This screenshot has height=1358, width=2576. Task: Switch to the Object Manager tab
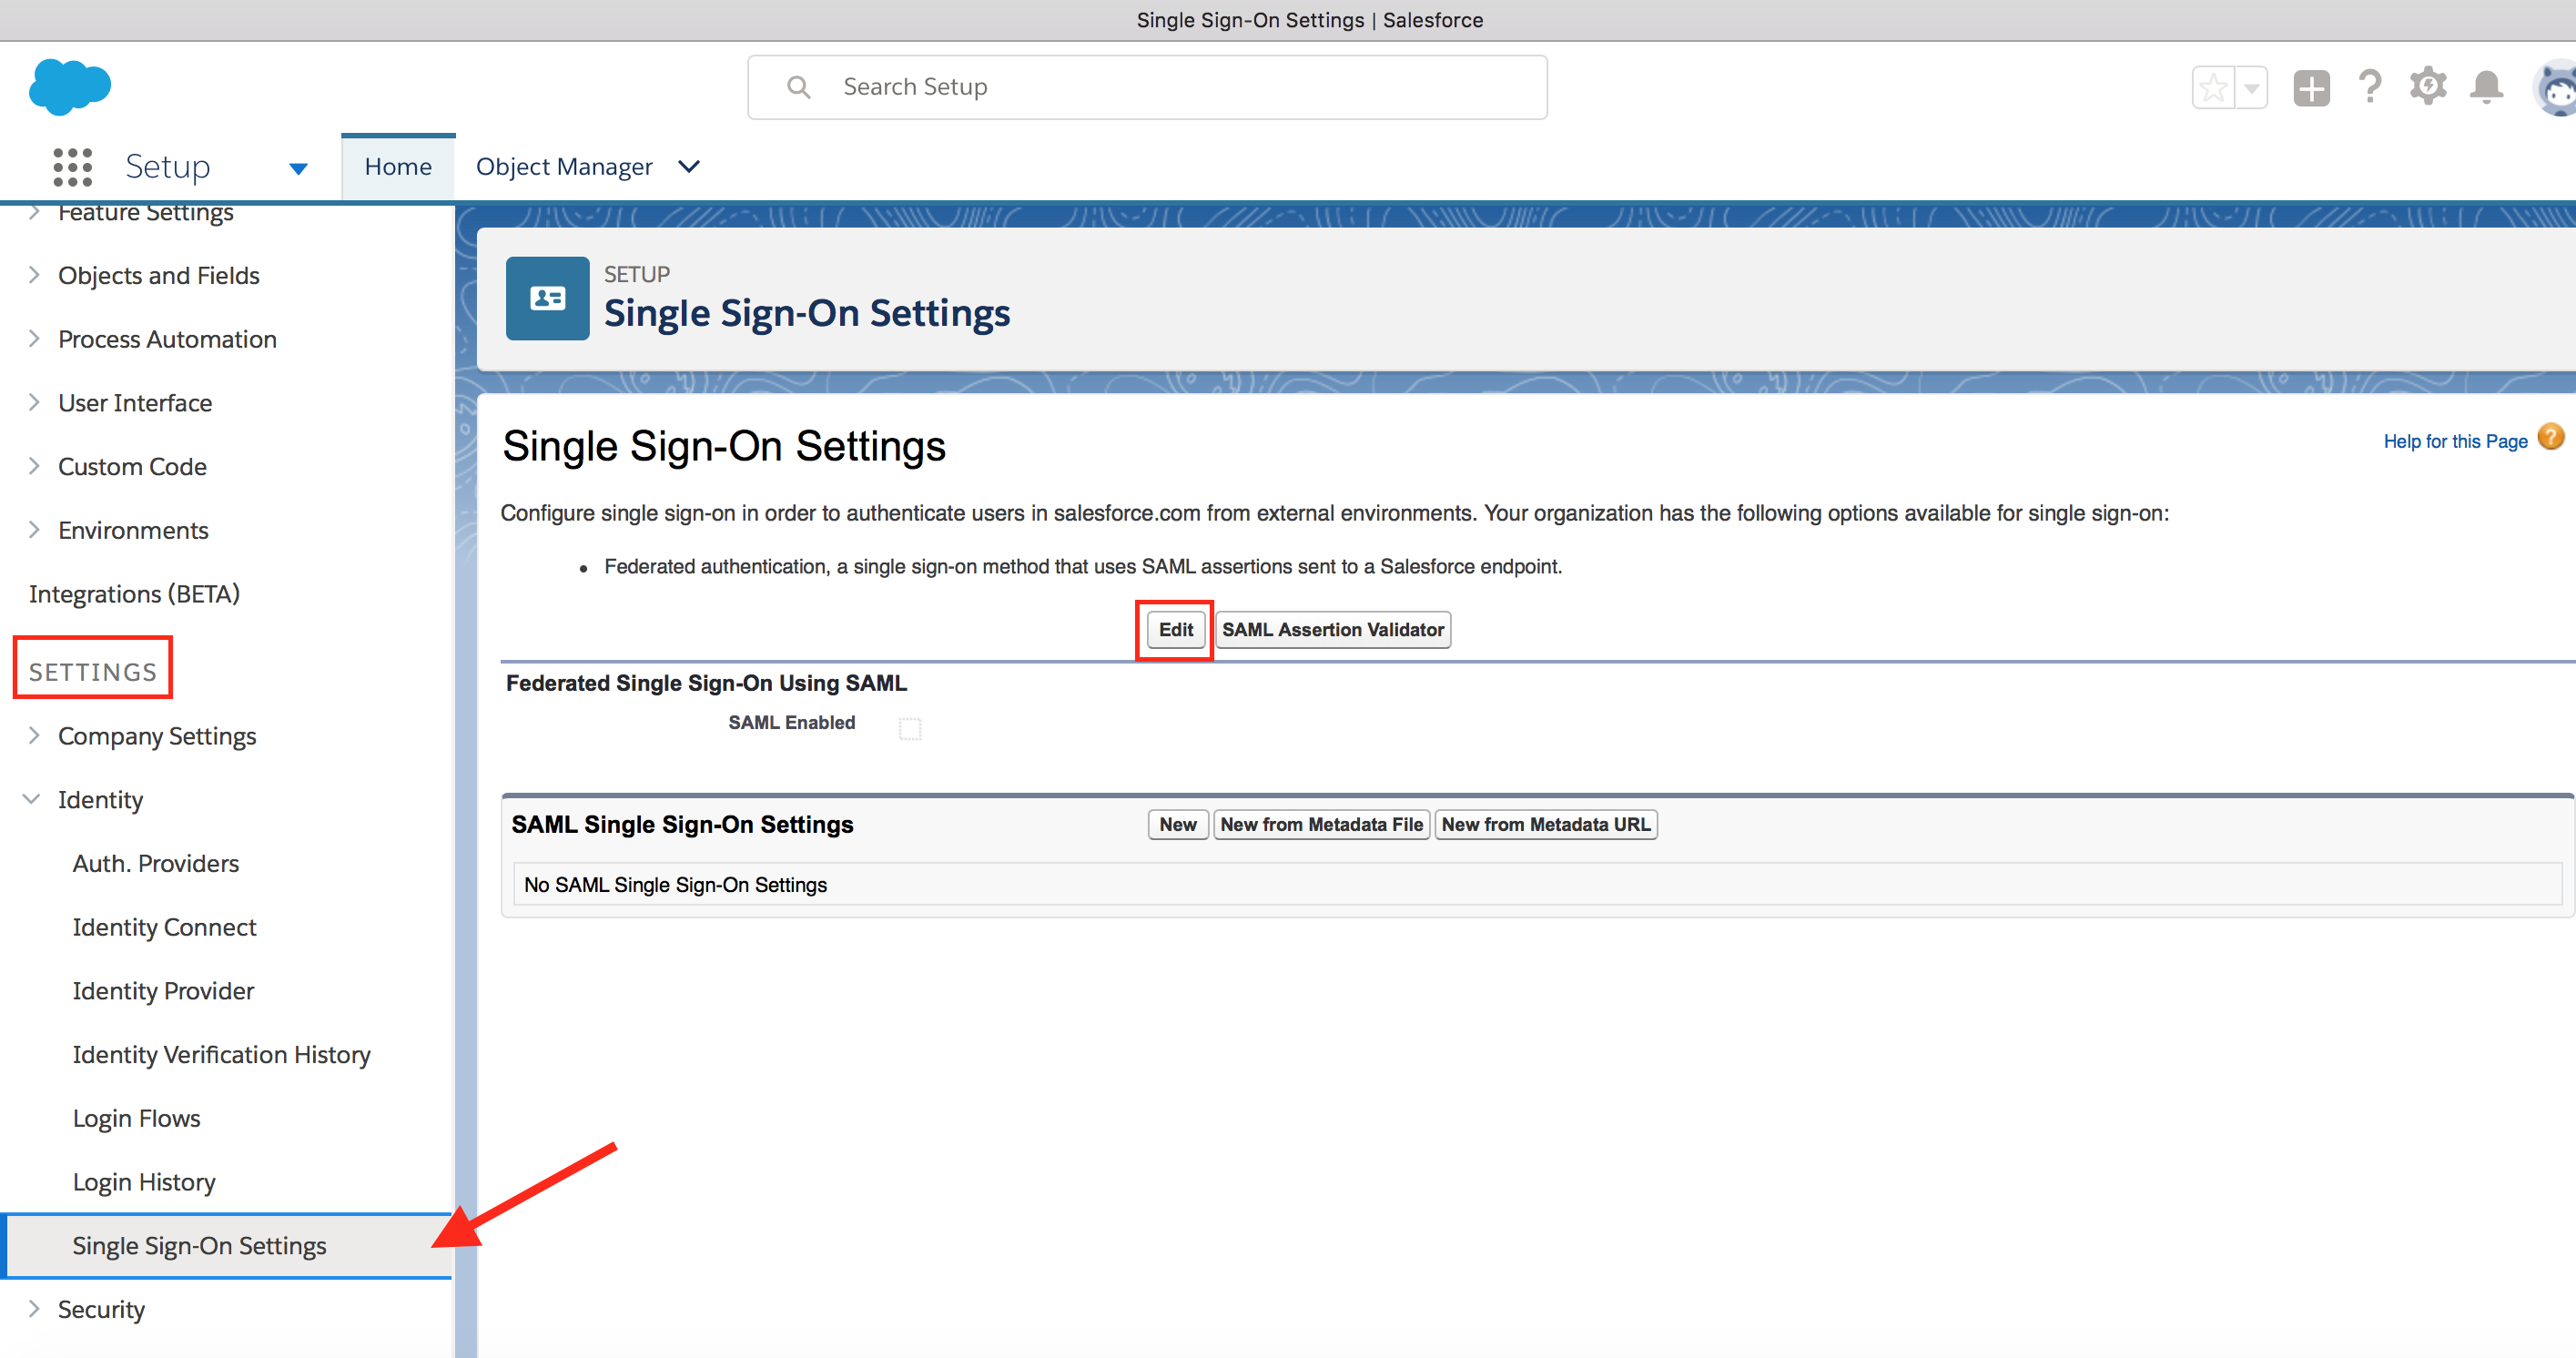coord(564,167)
